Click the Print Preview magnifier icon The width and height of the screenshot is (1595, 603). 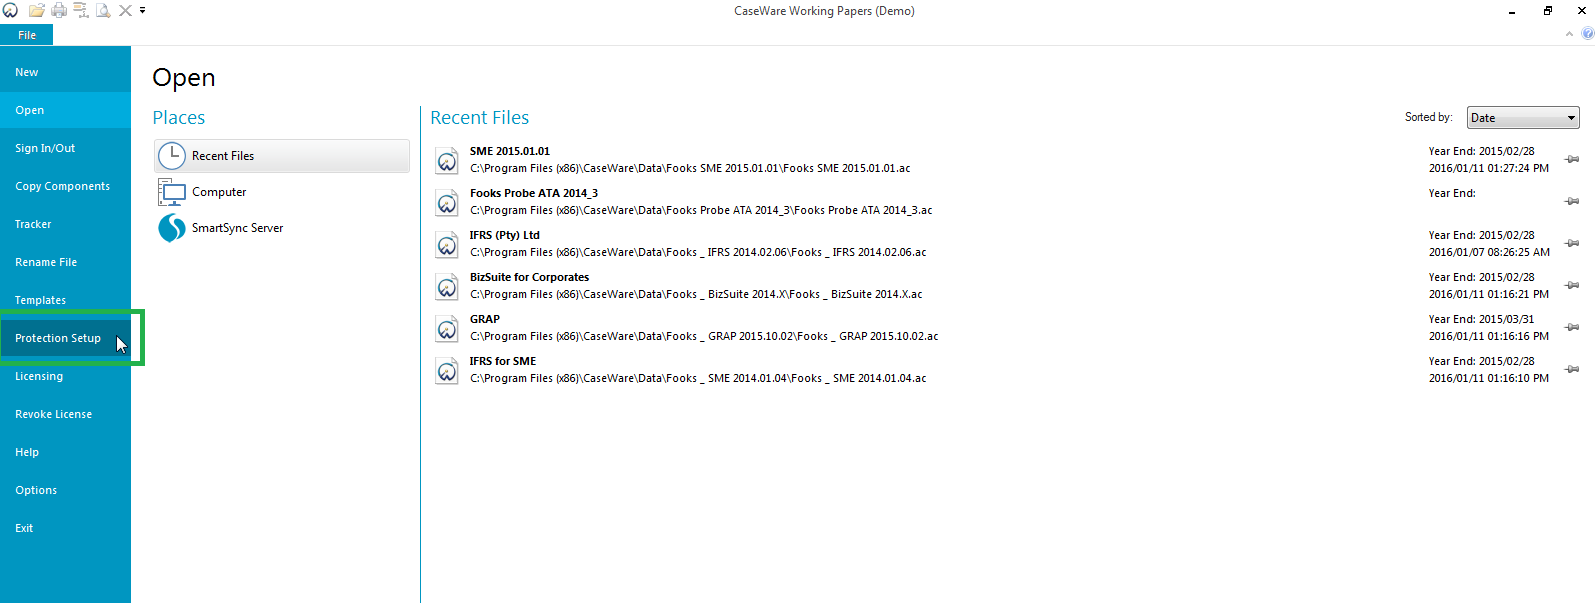coord(103,11)
